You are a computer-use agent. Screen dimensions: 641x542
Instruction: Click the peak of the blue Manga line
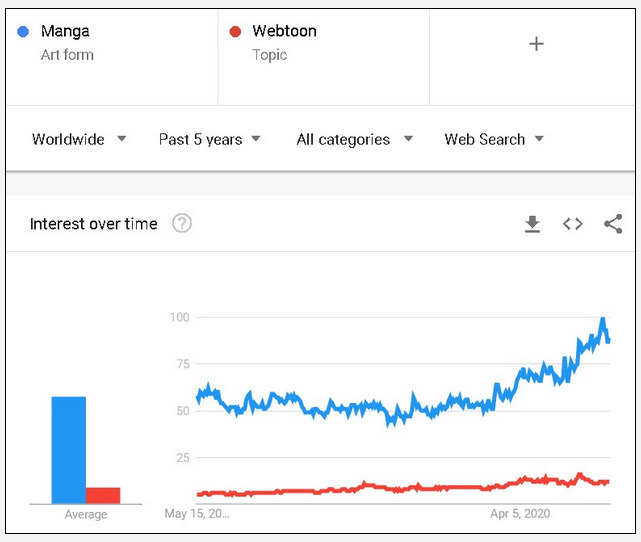click(x=603, y=320)
